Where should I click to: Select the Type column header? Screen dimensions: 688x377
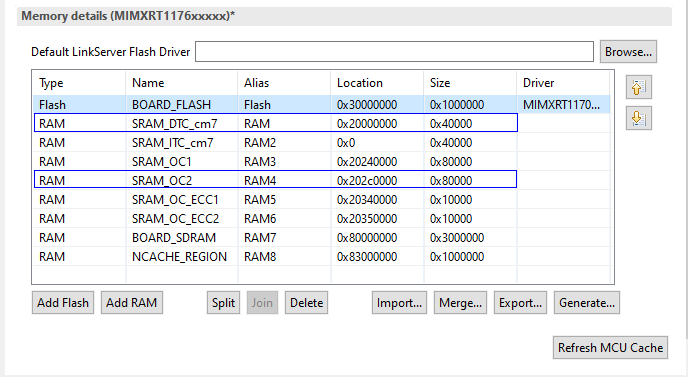pyautogui.click(x=79, y=83)
